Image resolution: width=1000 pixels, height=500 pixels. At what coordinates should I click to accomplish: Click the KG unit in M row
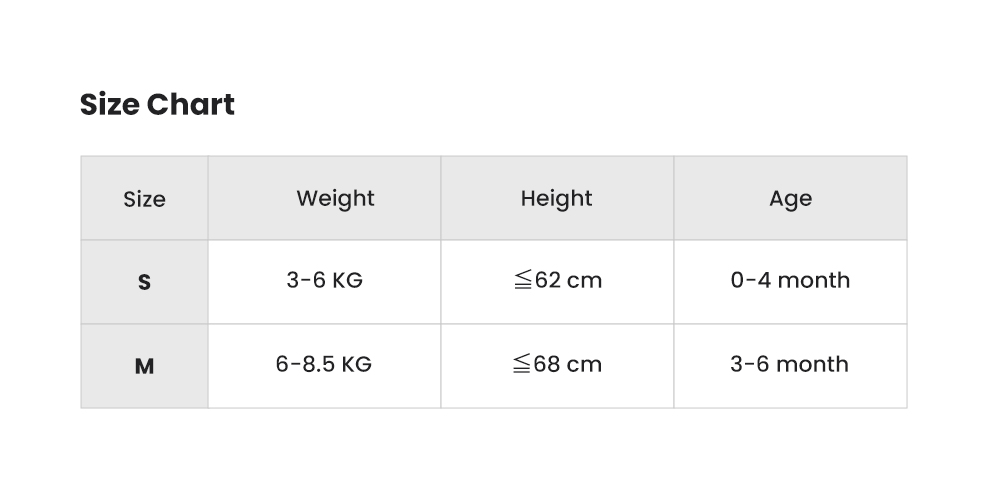coord(356,364)
